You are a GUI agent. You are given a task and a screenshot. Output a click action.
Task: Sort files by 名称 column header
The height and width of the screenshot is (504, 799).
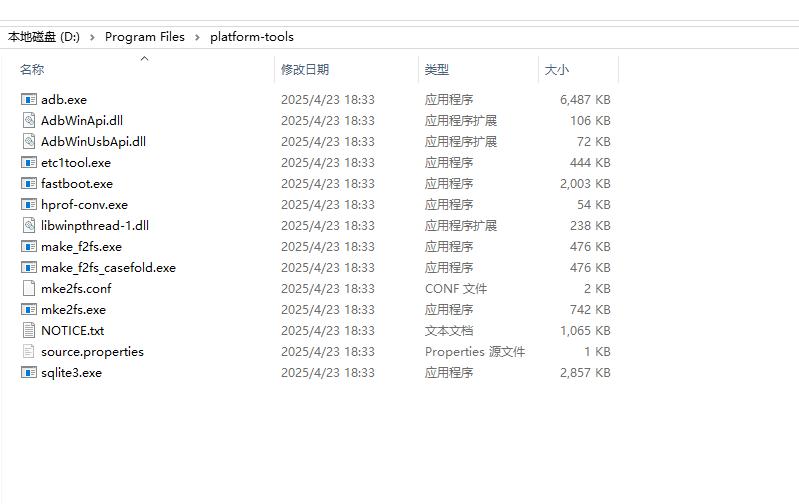[x=32, y=69]
